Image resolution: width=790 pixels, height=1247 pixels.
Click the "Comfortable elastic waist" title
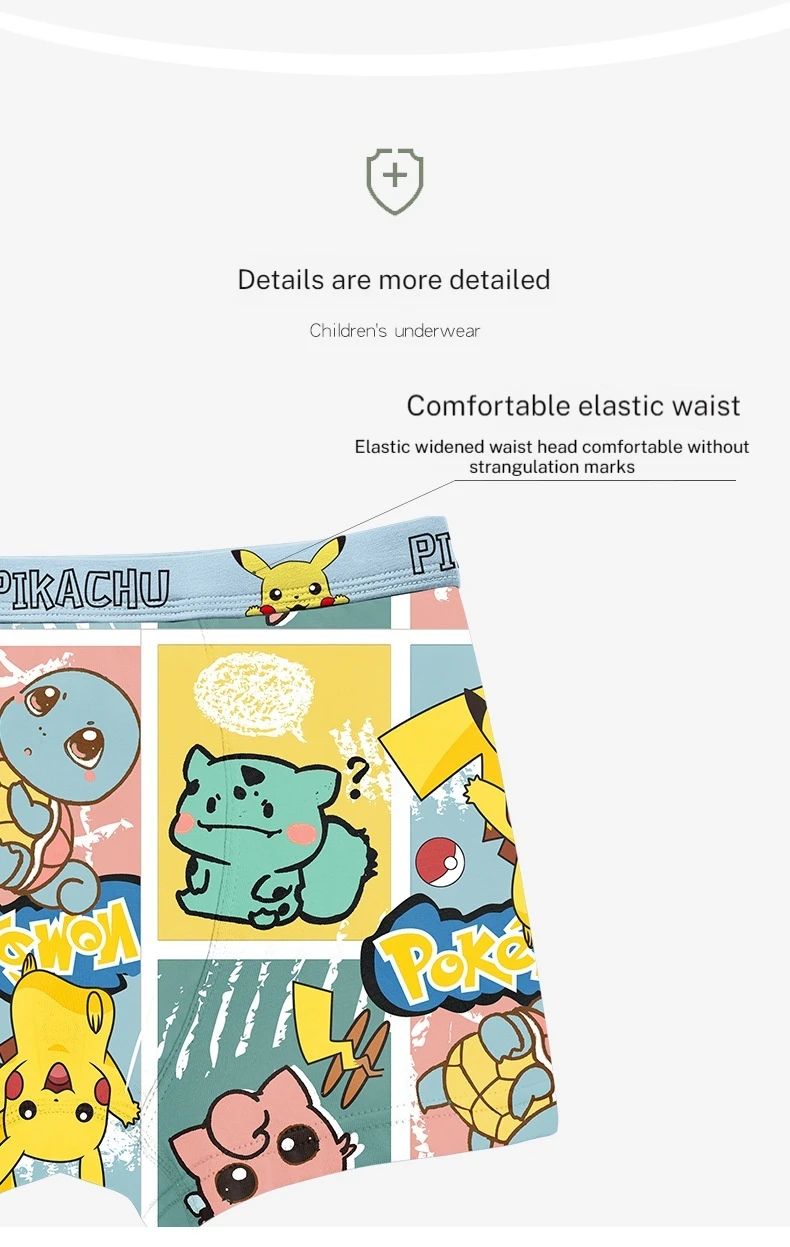click(x=574, y=405)
